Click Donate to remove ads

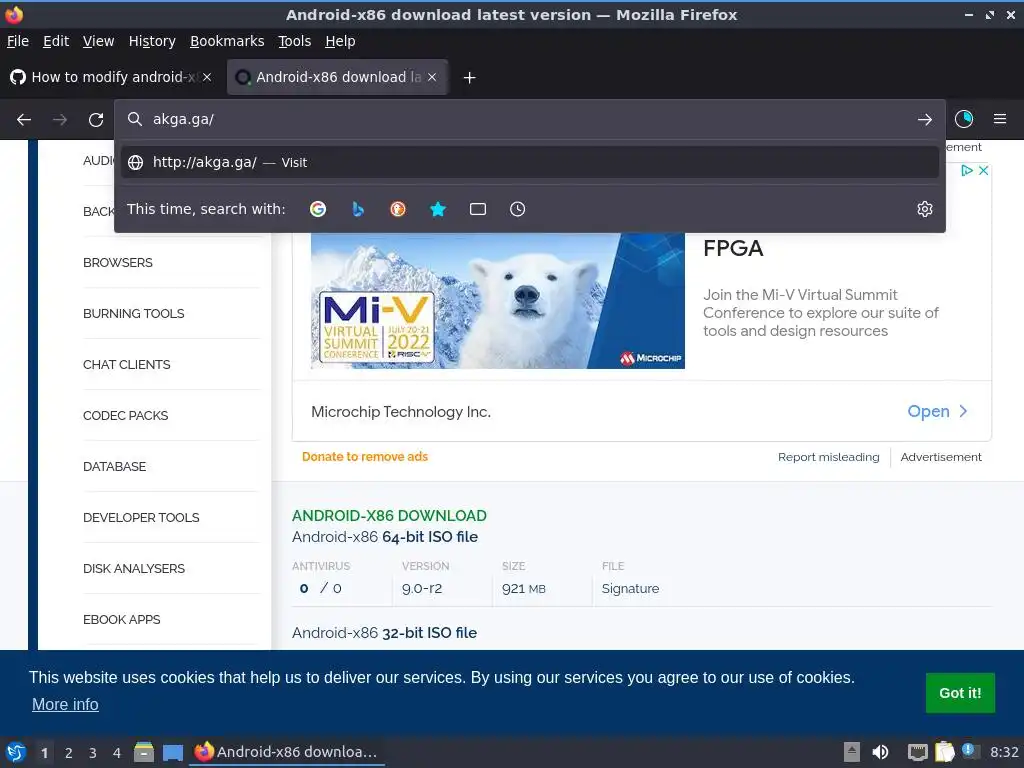[364, 456]
